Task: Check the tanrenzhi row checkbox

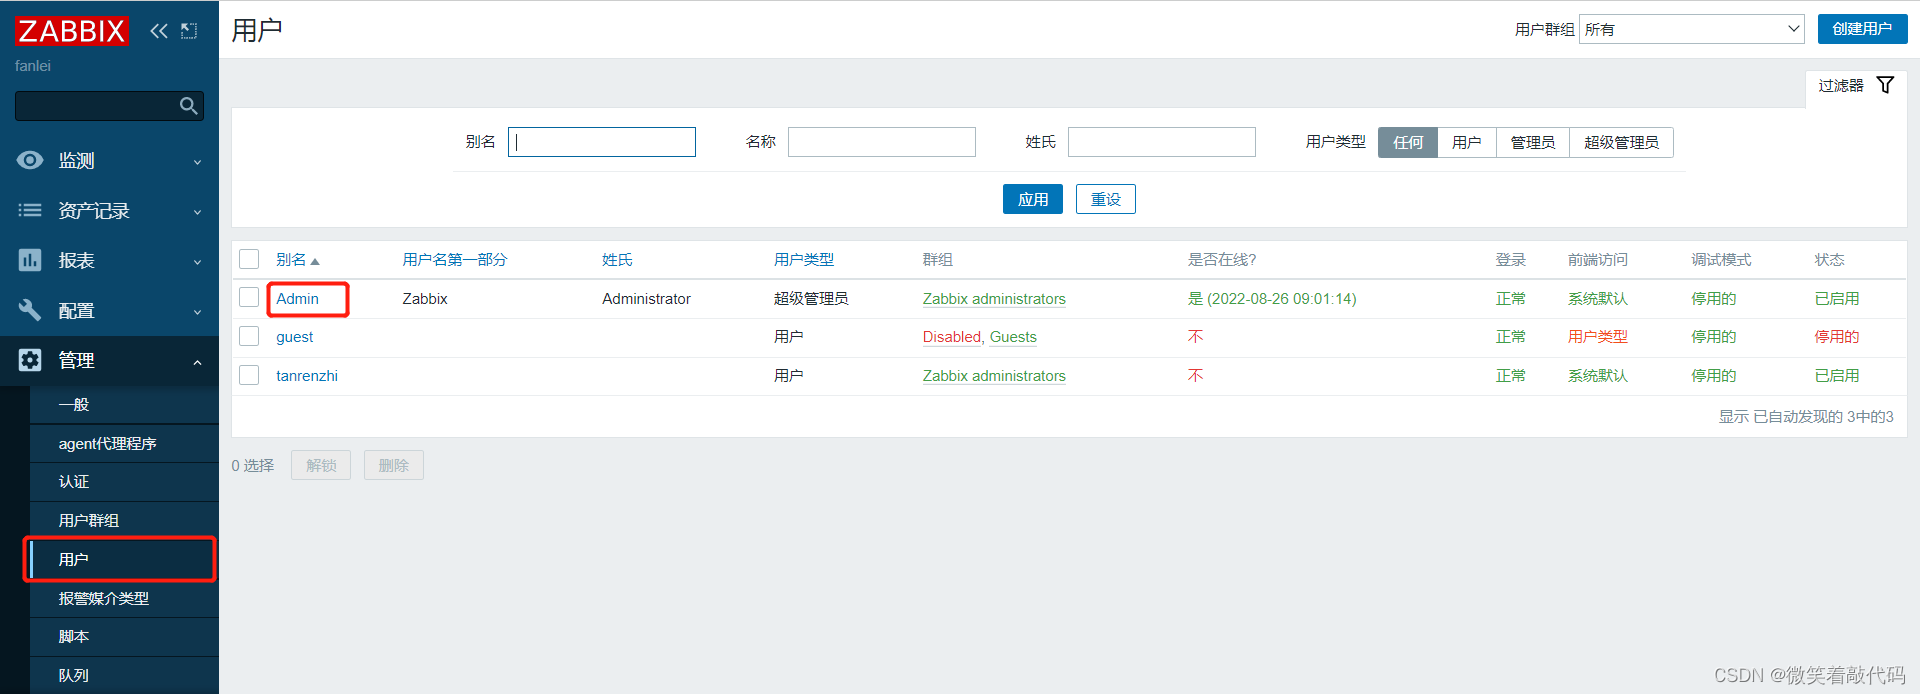Action: pyautogui.click(x=249, y=376)
